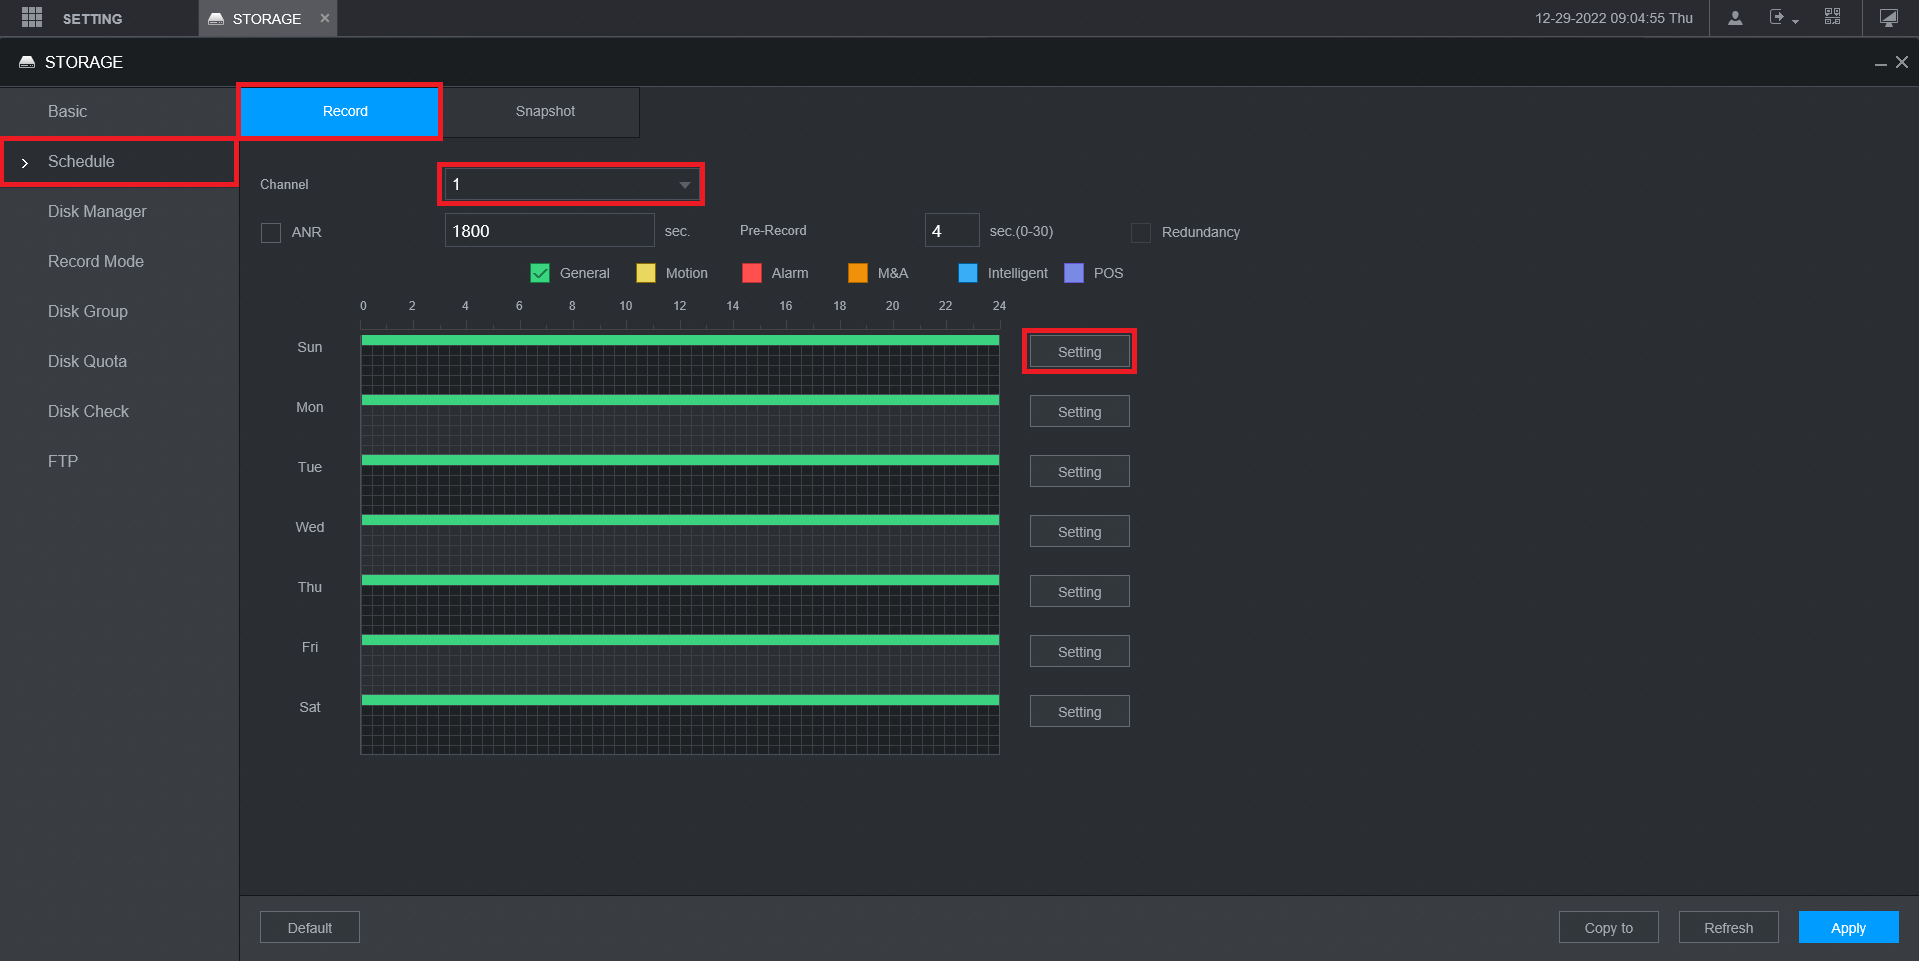Close the STORAGE tab with the x
This screenshot has width=1919, height=961.
click(x=325, y=18)
